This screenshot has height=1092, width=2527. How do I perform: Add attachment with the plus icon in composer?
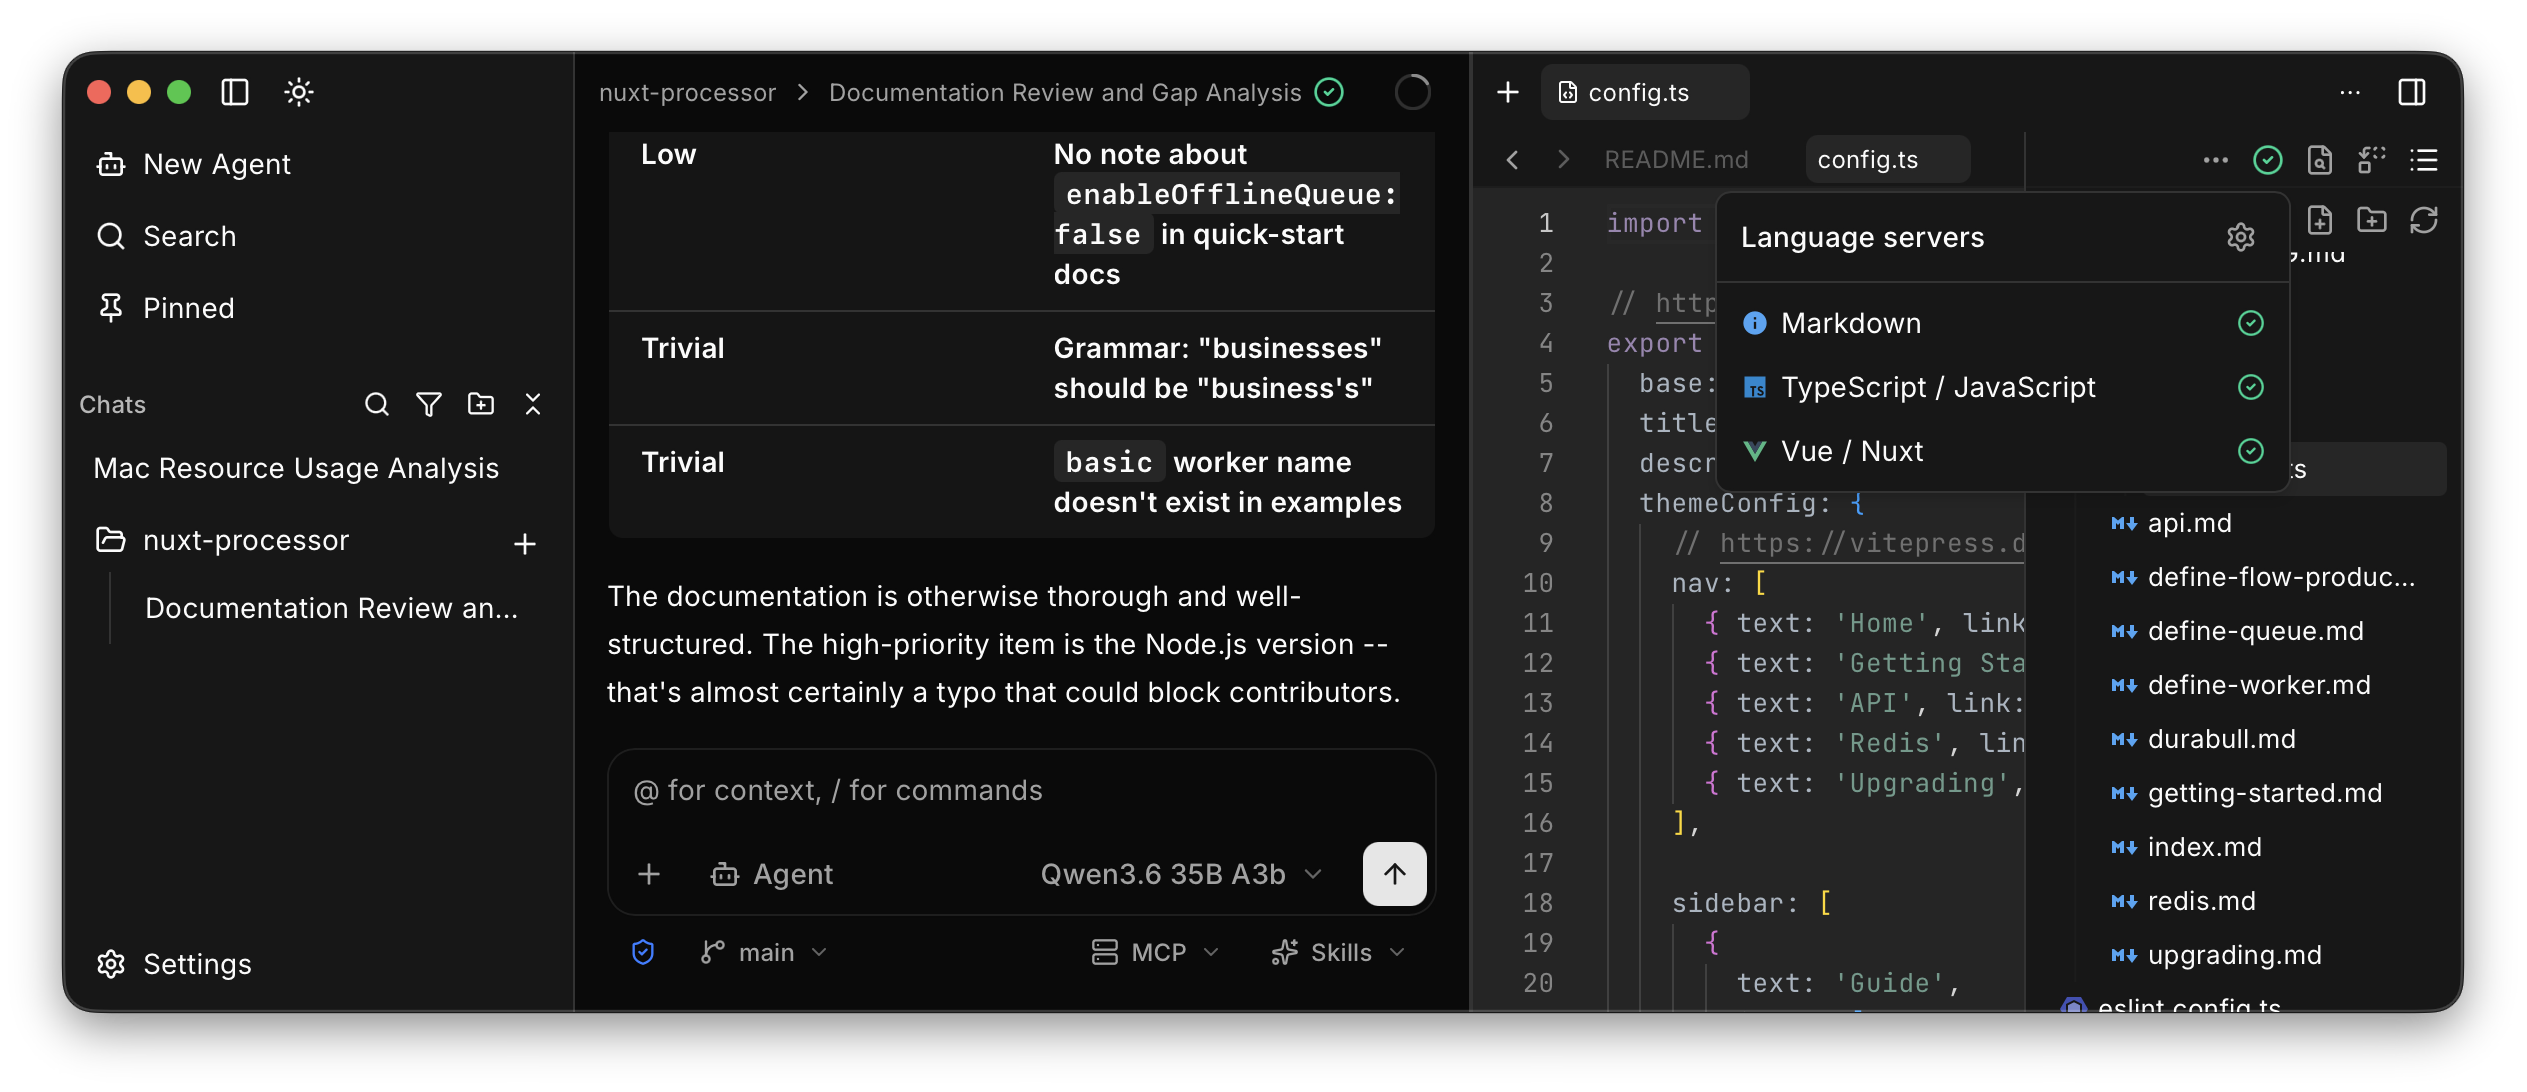649,874
